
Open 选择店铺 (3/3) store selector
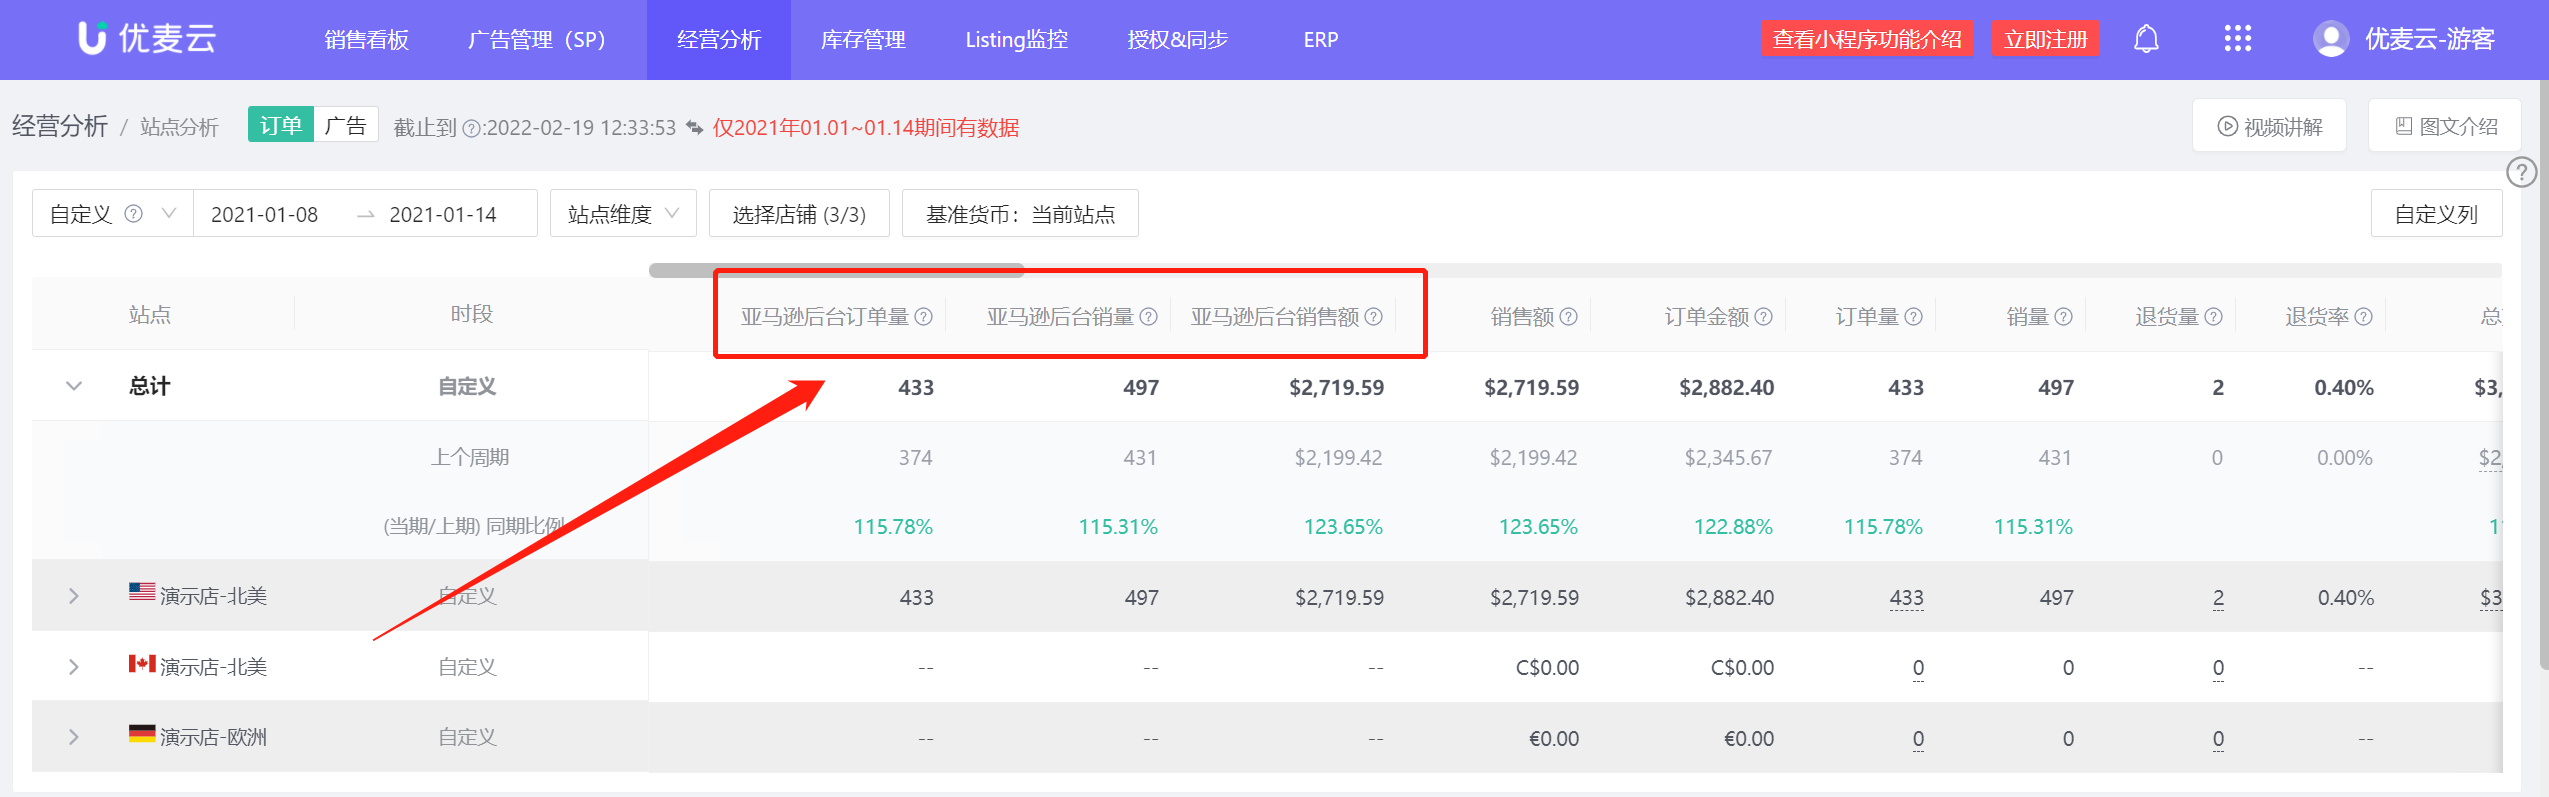coord(799,214)
